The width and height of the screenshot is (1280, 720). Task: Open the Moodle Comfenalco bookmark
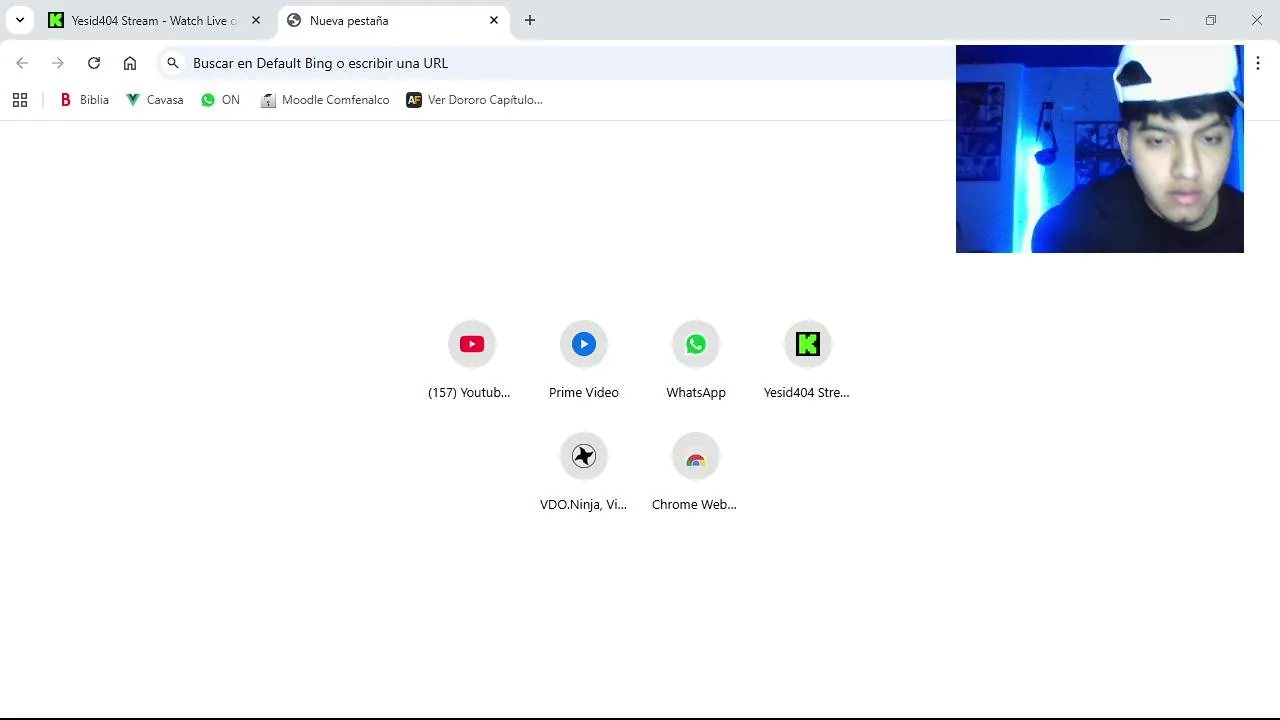325,100
